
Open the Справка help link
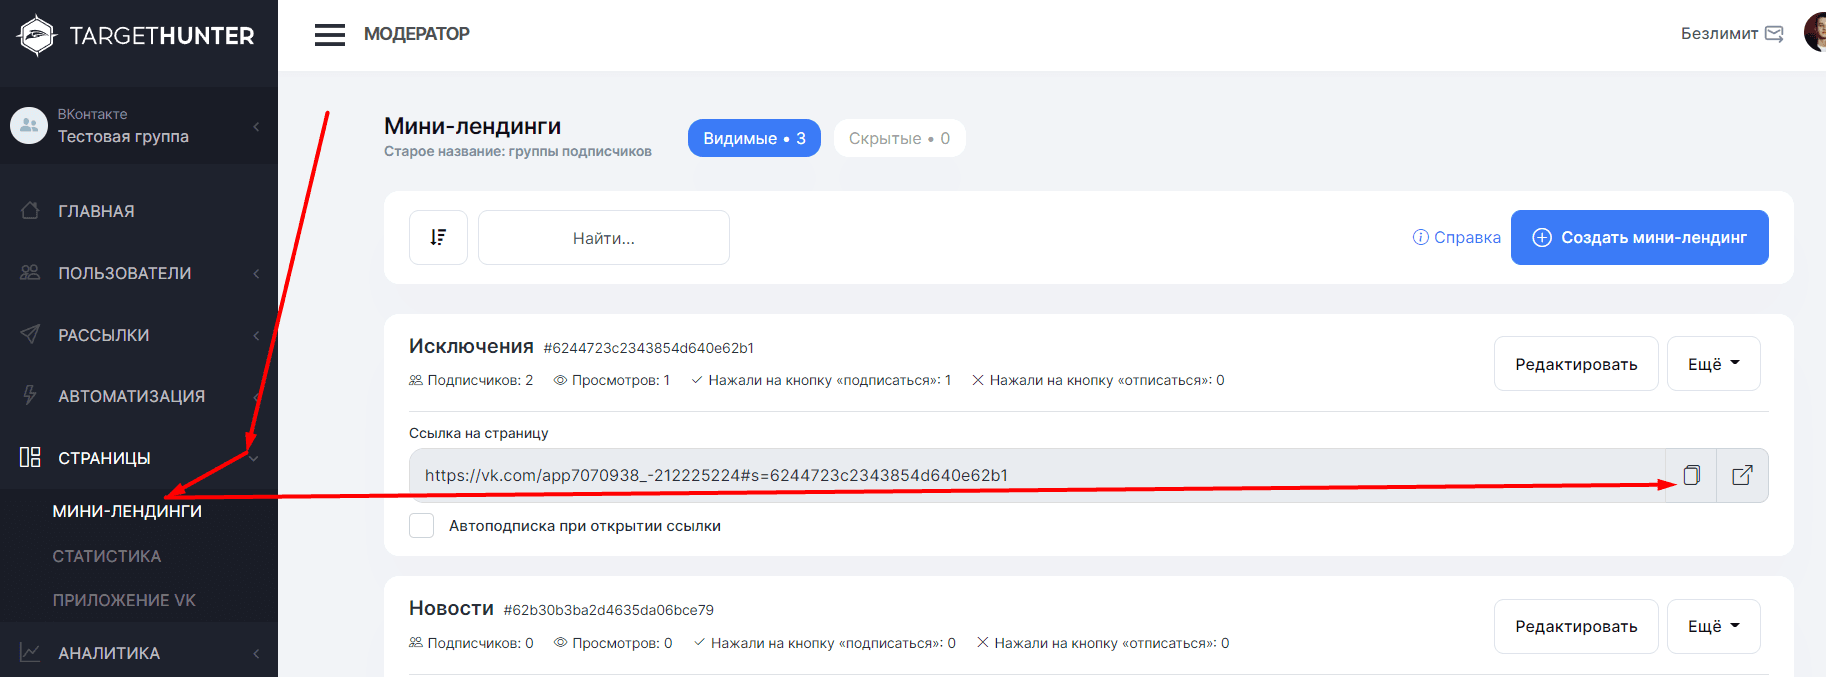point(1456,237)
